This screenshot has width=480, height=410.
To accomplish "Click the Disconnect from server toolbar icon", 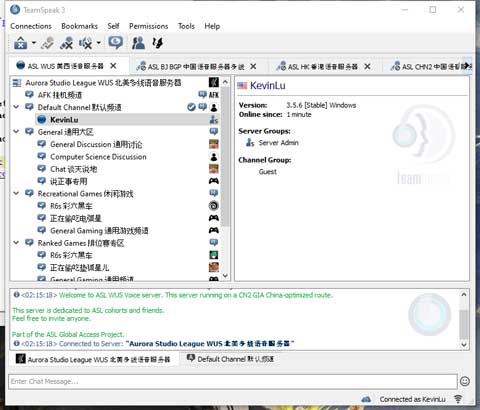I will pyautogui.click(x=48, y=43).
